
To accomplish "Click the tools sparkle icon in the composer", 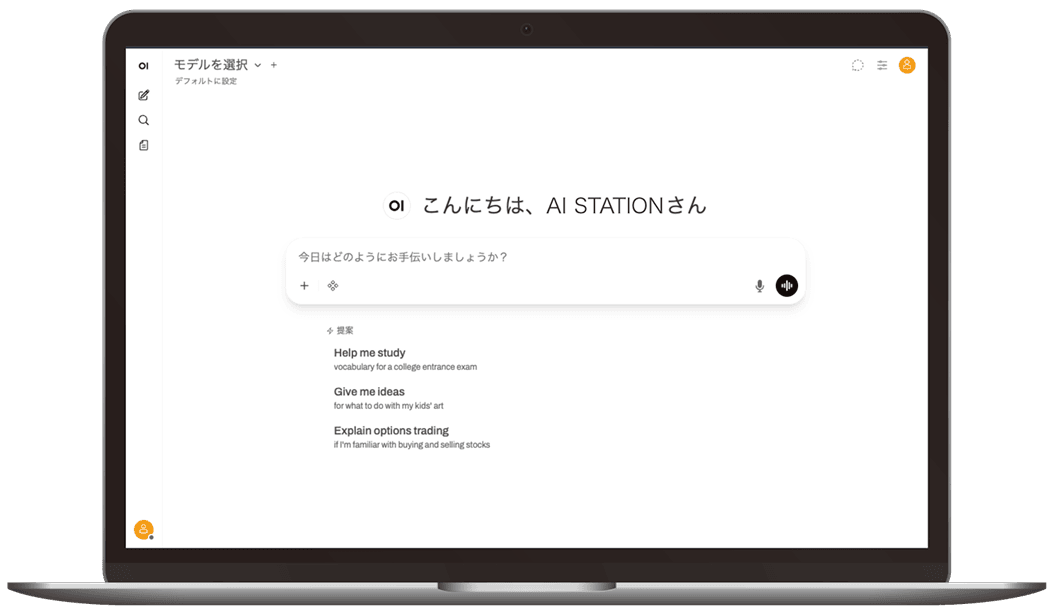I will [x=332, y=285].
